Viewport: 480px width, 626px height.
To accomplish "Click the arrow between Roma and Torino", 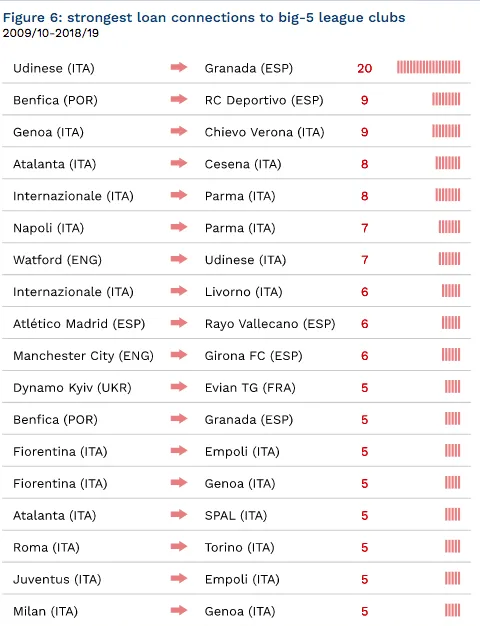I will 179,546.
